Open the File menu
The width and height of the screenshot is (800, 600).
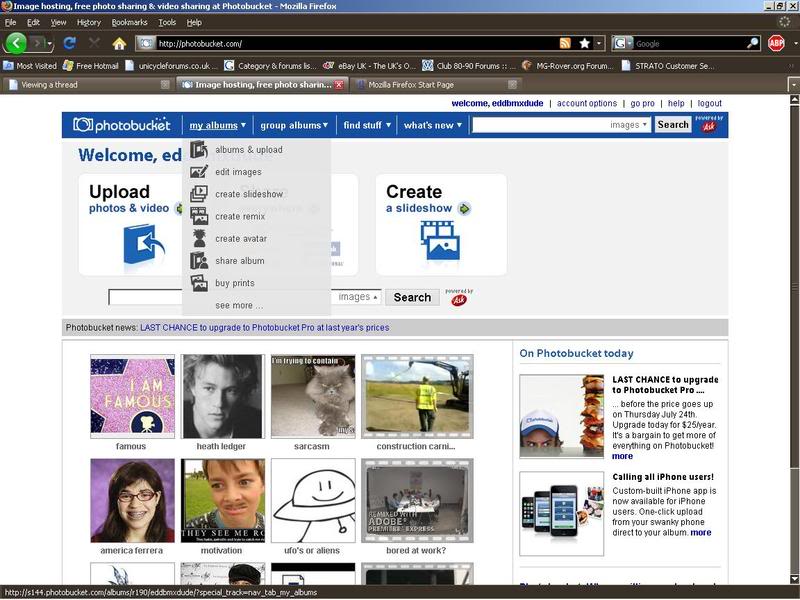click(10, 22)
